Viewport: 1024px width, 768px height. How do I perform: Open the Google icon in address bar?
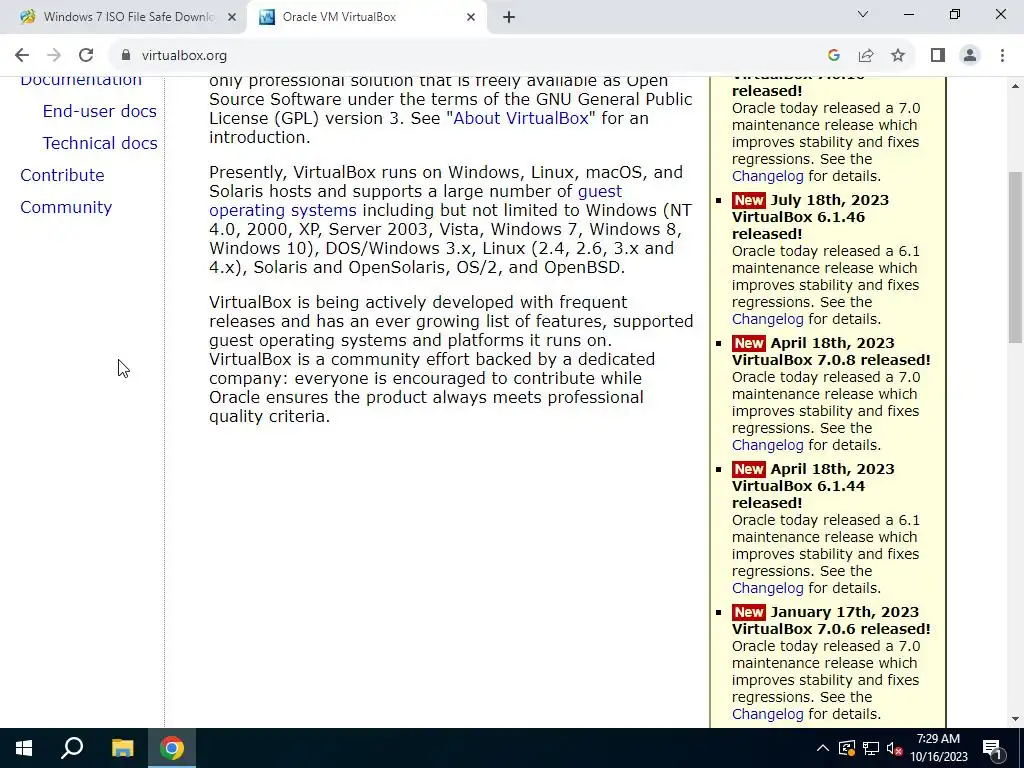coord(833,56)
